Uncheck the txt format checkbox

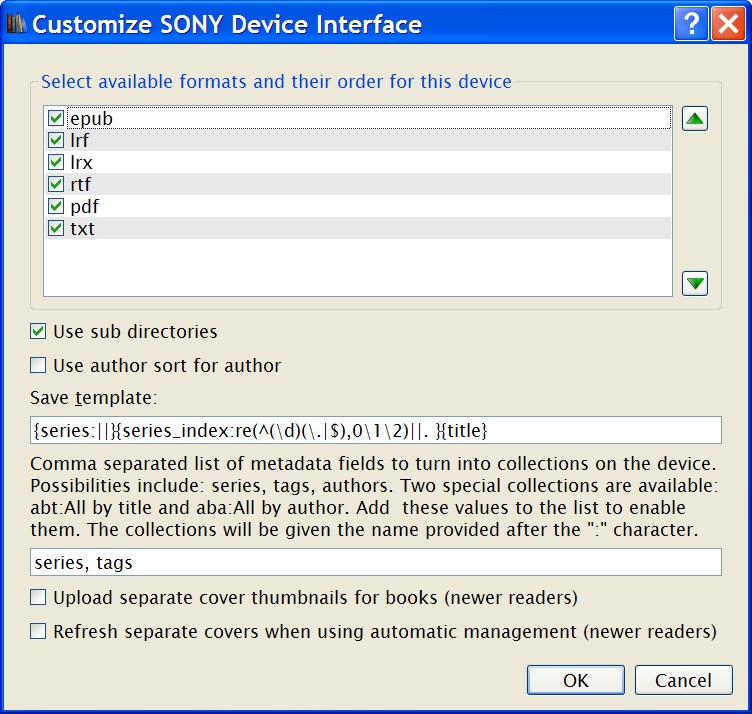pos(56,228)
